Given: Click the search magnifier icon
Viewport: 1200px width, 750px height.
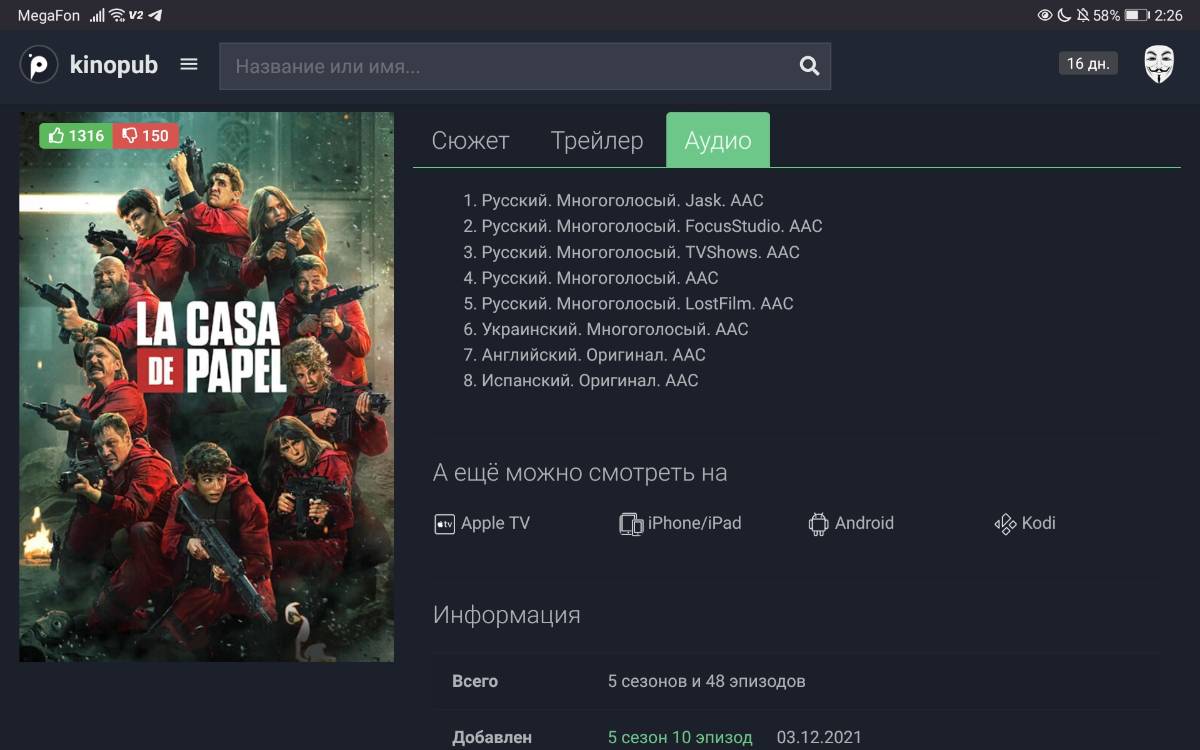Looking at the screenshot, I should tap(809, 66).
